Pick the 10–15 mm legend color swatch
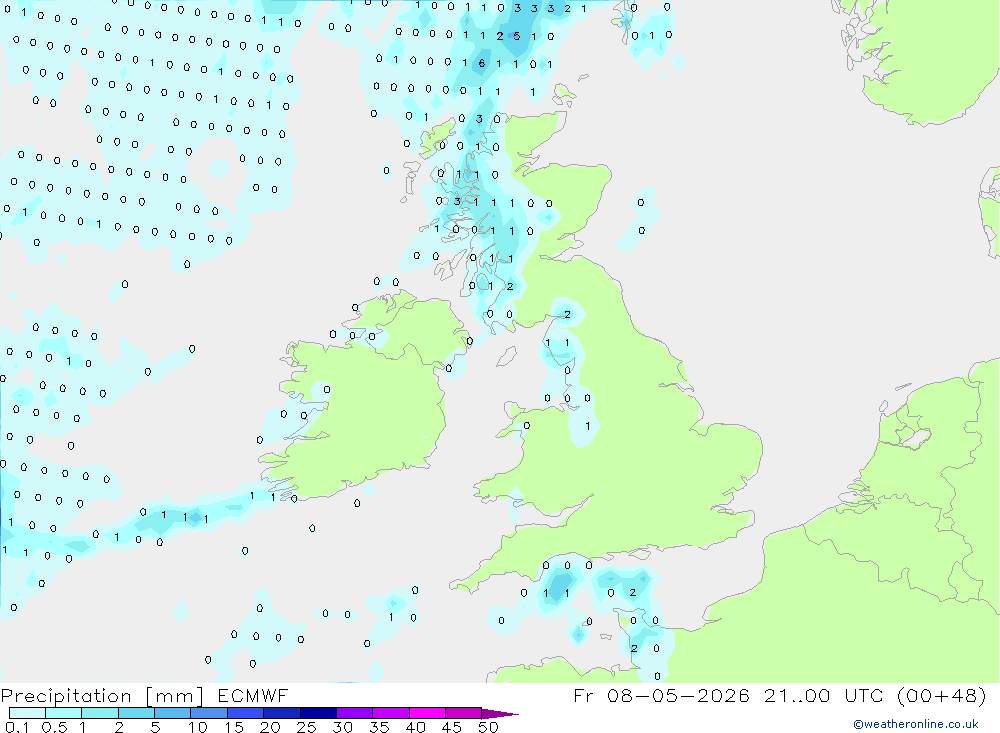Viewport: 1000px width, 733px height. [209, 713]
